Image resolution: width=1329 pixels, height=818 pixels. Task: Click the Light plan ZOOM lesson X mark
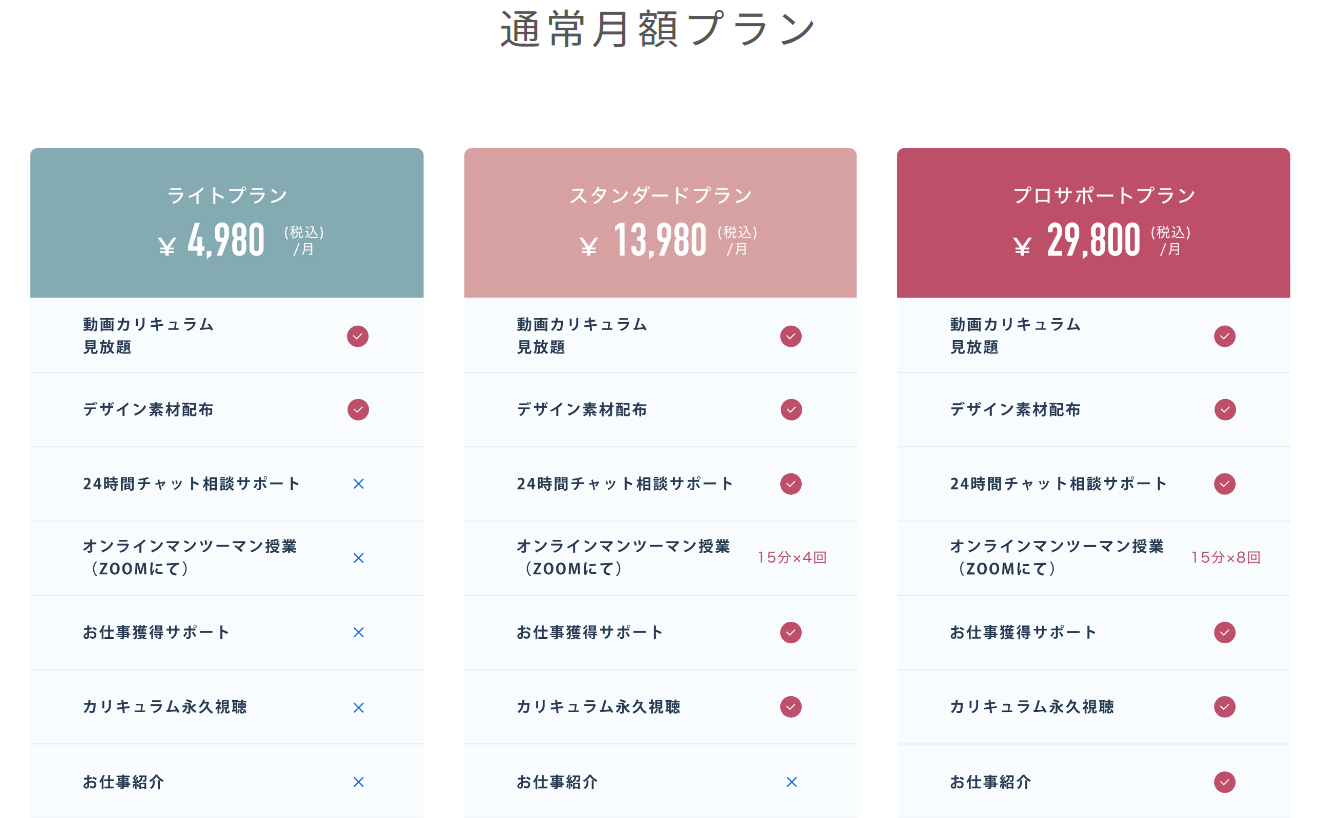pyautogui.click(x=358, y=558)
